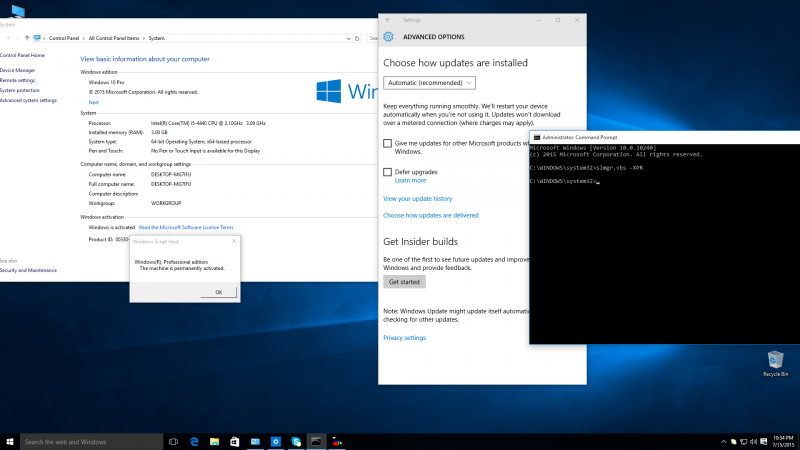Minimize the Settings window
The width and height of the screenshot is (800, 450).
point(538,20)
